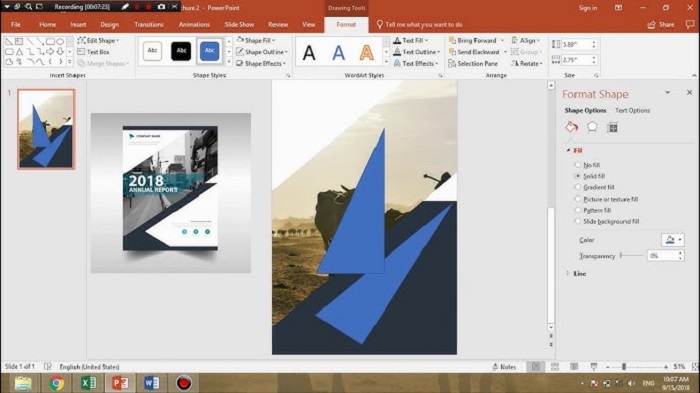Screen dimensions: 700x393
Task: Open the Shape Effects dropdown
Action: (x=261, y=63)
